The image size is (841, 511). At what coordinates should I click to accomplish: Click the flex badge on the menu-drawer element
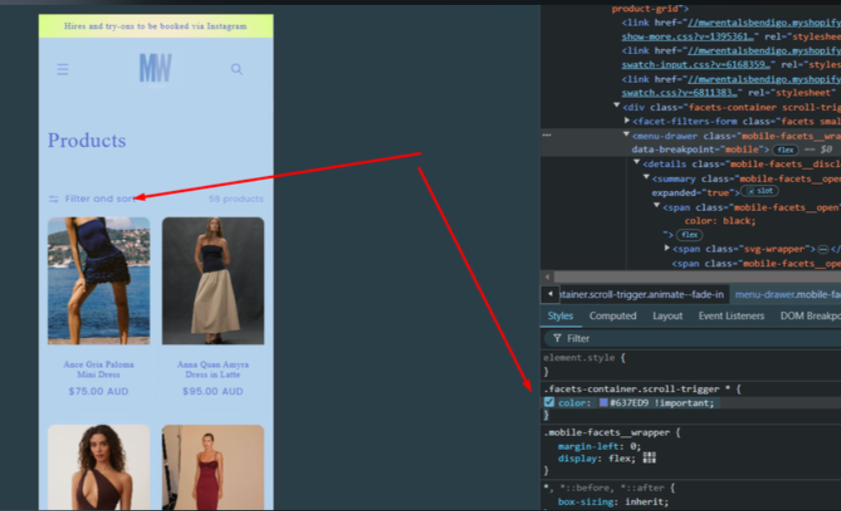click(786, 150)
